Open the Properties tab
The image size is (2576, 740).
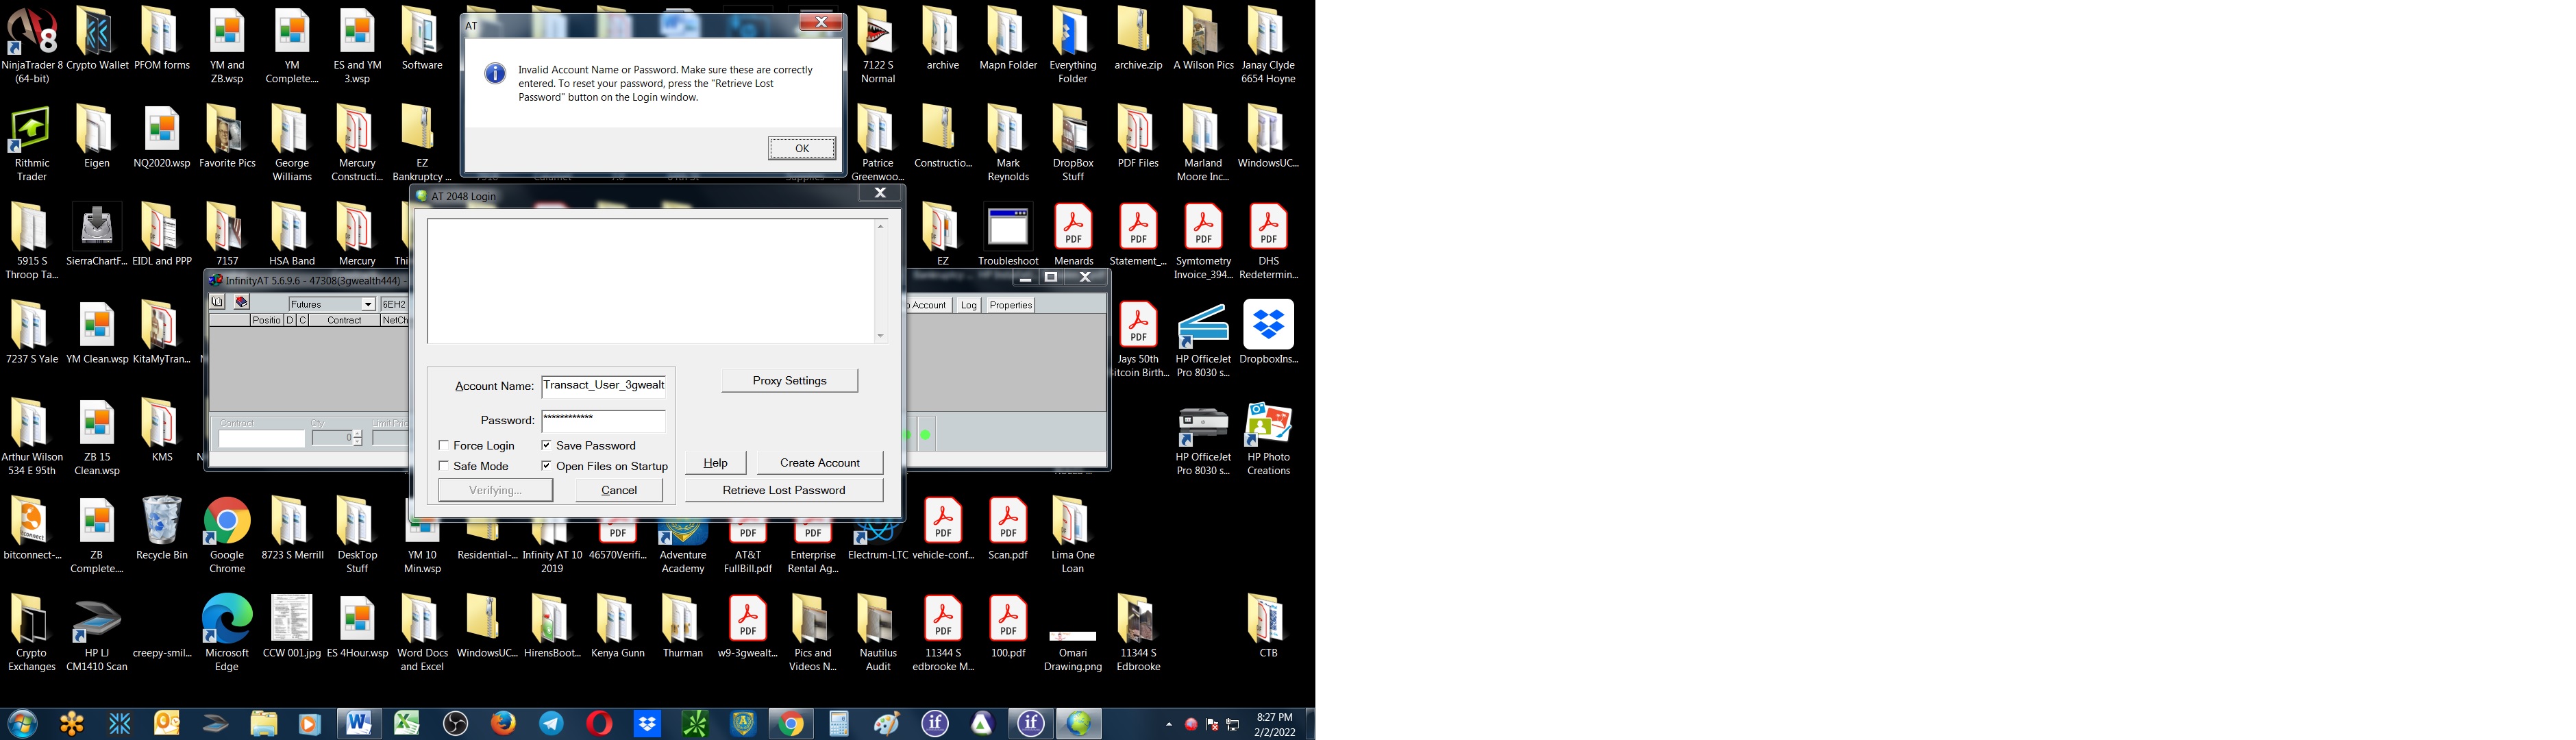[x=1010, y=305]
